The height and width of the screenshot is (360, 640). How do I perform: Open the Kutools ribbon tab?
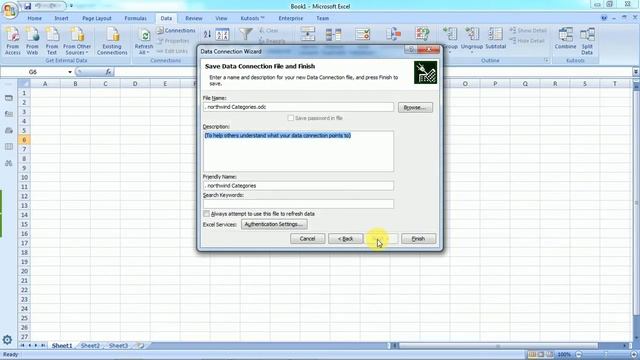click(253, 18)
